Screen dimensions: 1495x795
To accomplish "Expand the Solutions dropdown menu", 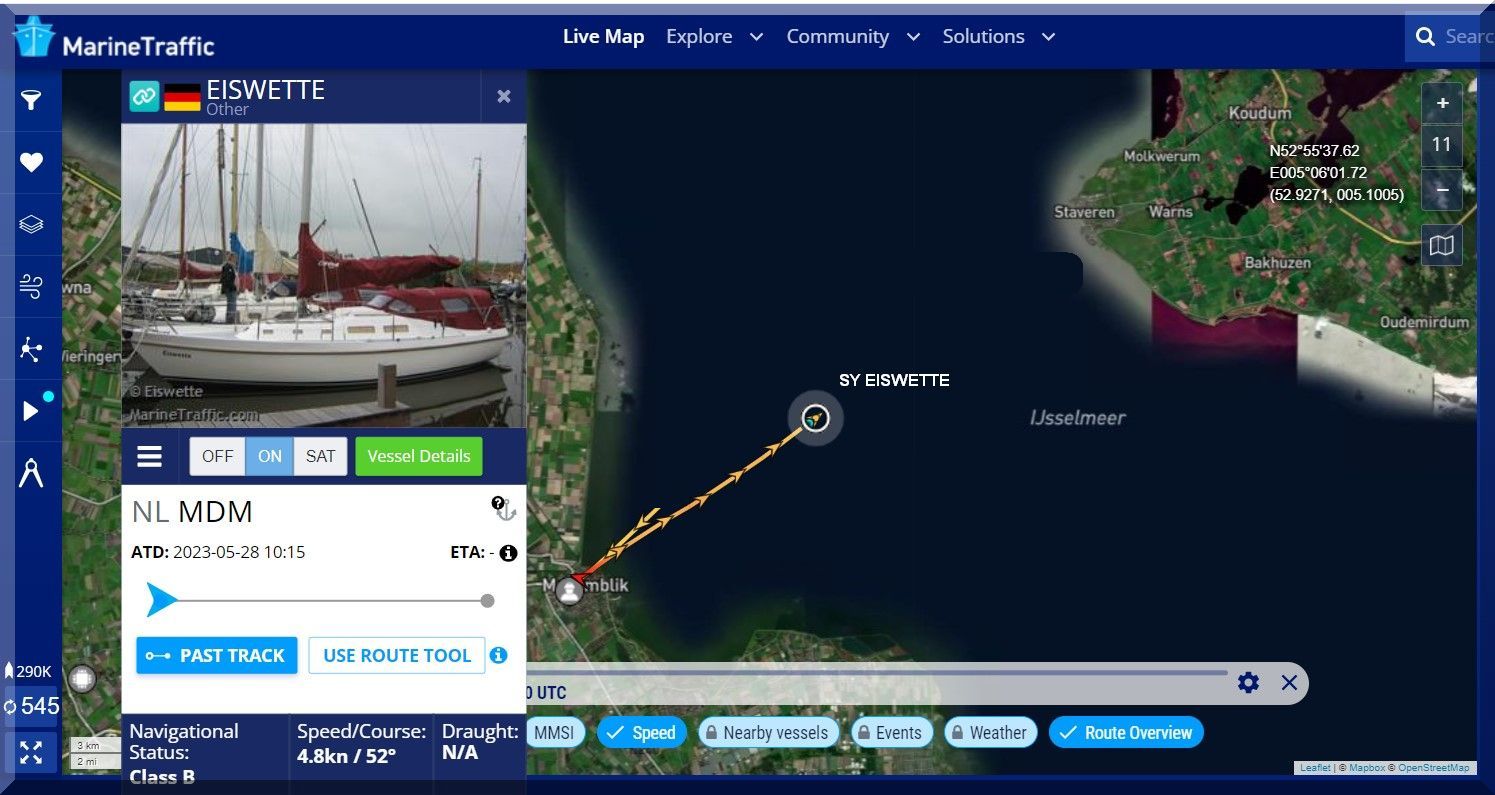I will tap(999, 37).
